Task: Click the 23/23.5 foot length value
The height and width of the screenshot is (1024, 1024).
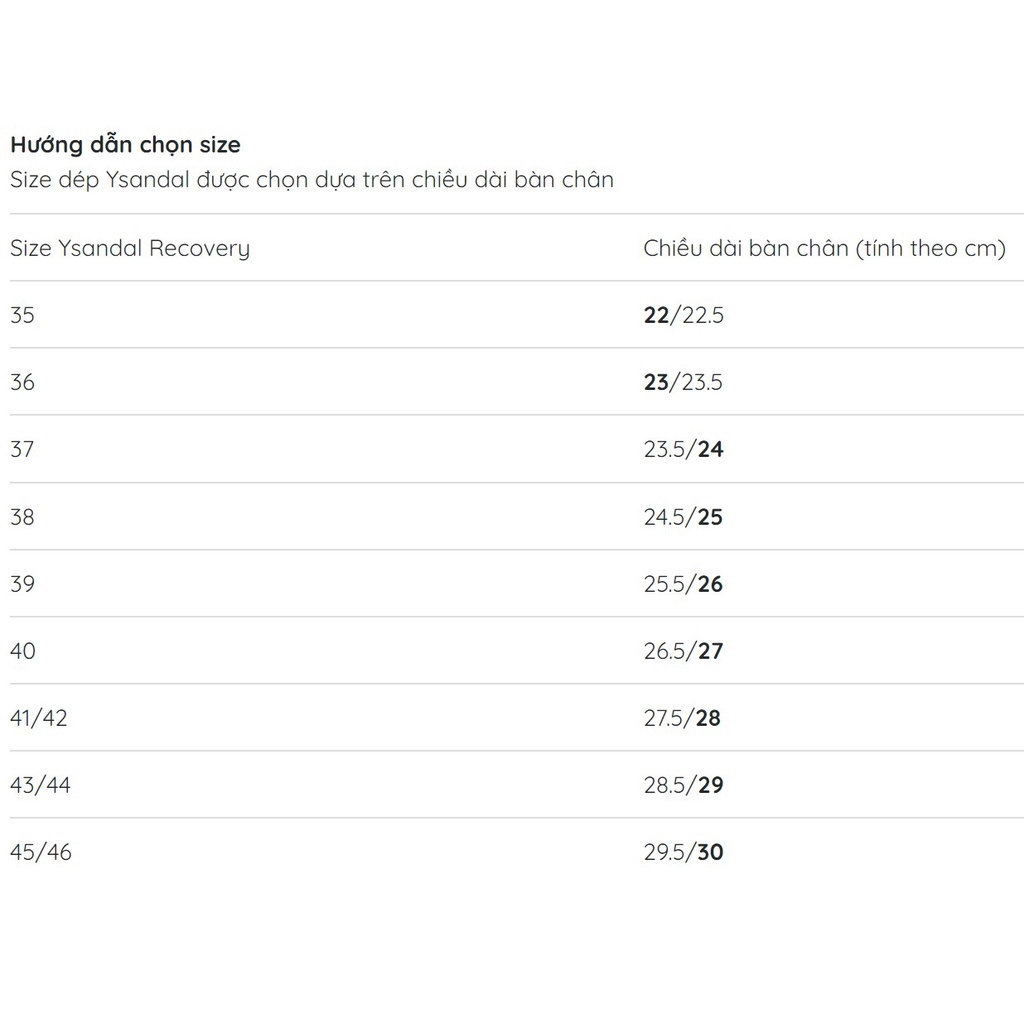Action: (683, 382)
